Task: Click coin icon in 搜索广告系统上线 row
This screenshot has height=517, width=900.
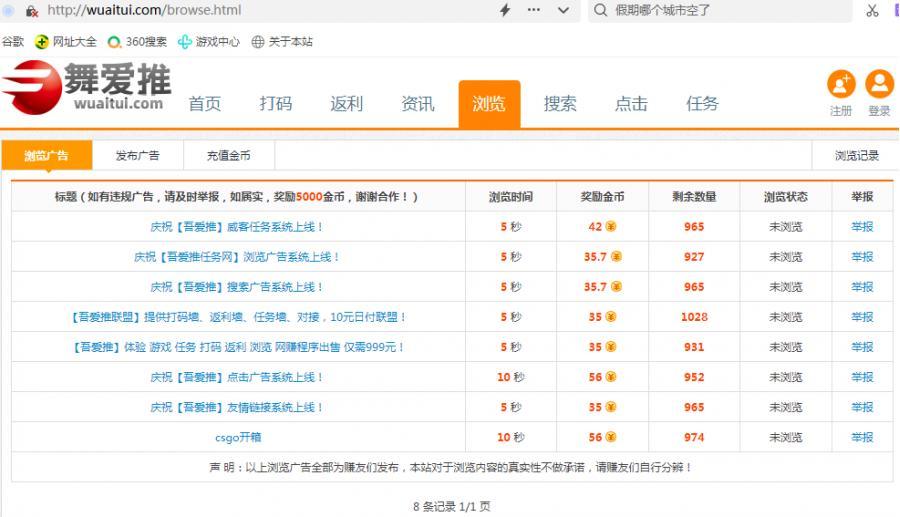Action: (616, 286)
